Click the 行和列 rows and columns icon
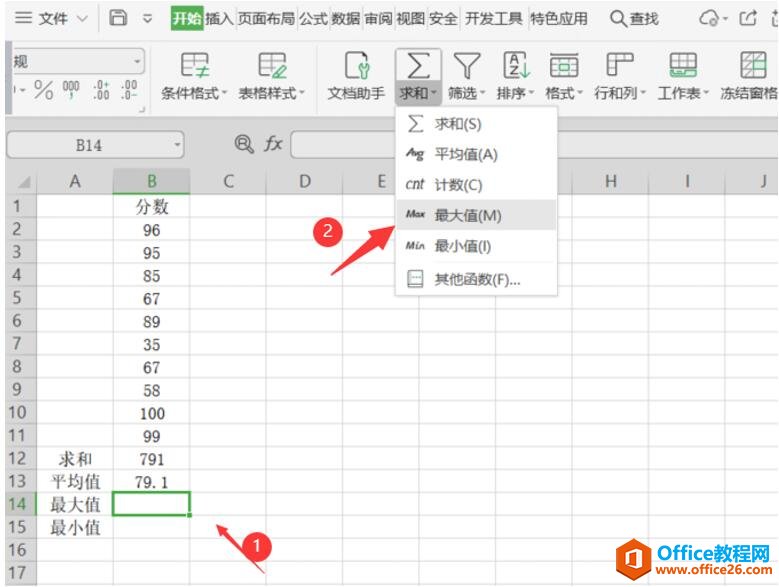This screenshot has height=587, width=779. click(x=620, y=65)
